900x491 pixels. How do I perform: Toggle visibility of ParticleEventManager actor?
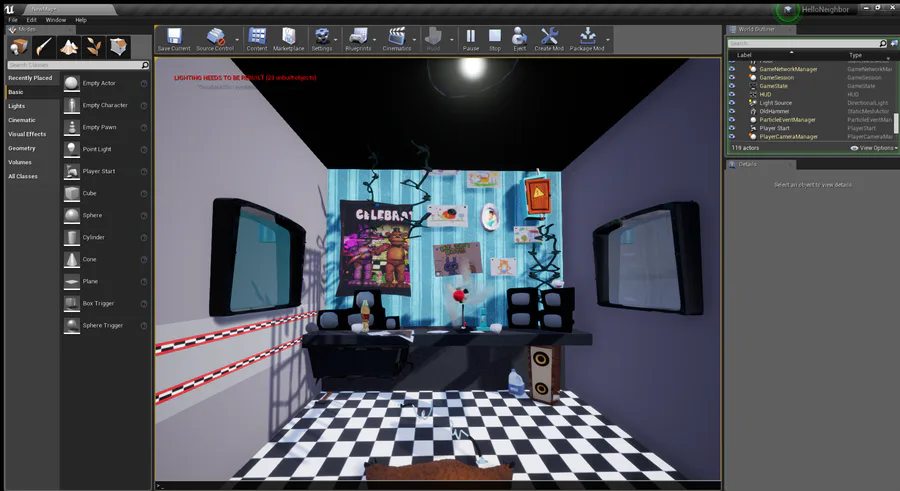(x=732, y=120)
